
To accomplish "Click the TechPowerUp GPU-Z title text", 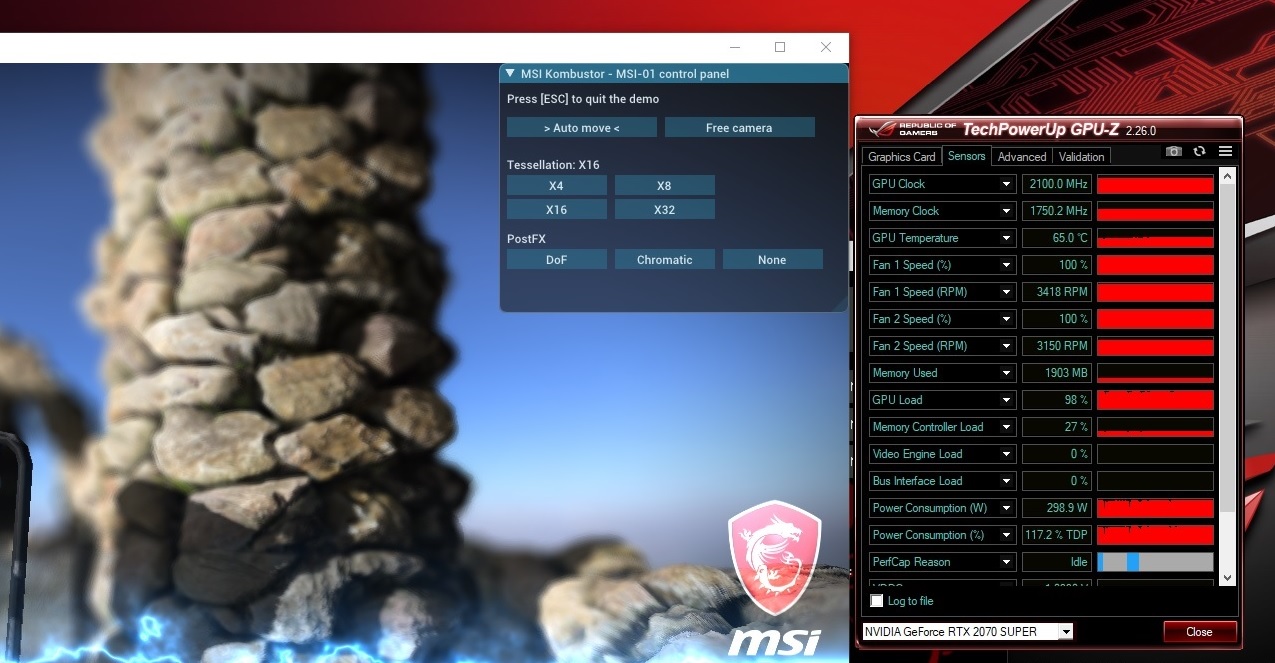I will click(x=1041, y=129).
